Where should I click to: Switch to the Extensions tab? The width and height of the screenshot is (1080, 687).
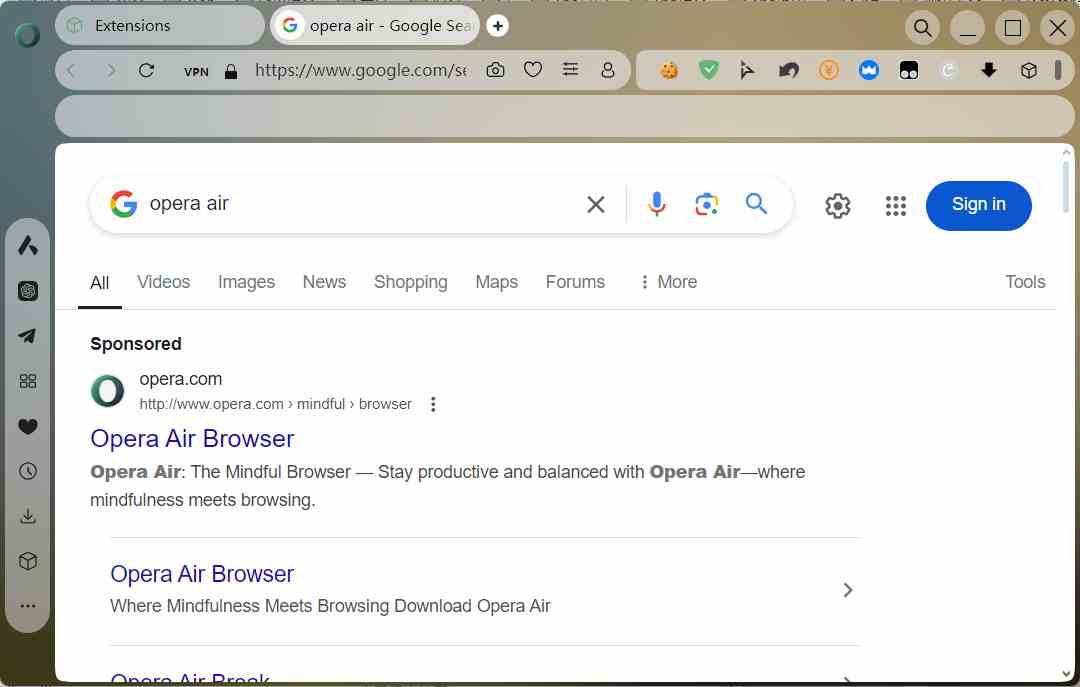(160, 25)
